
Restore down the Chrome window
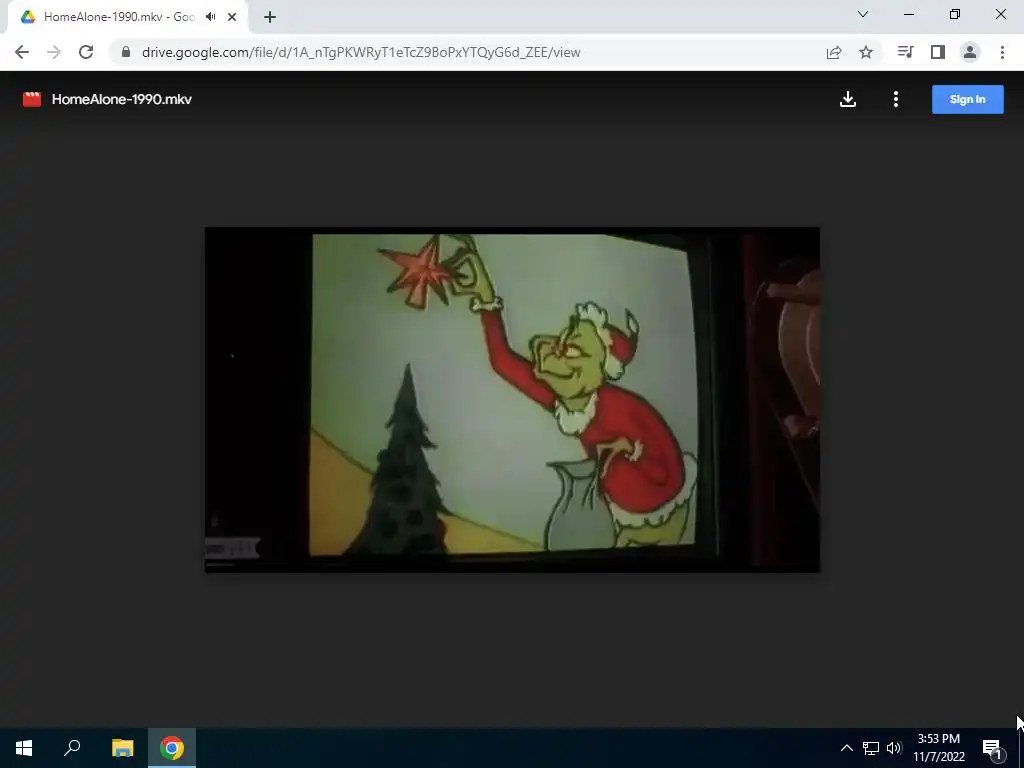coord(955,14)
